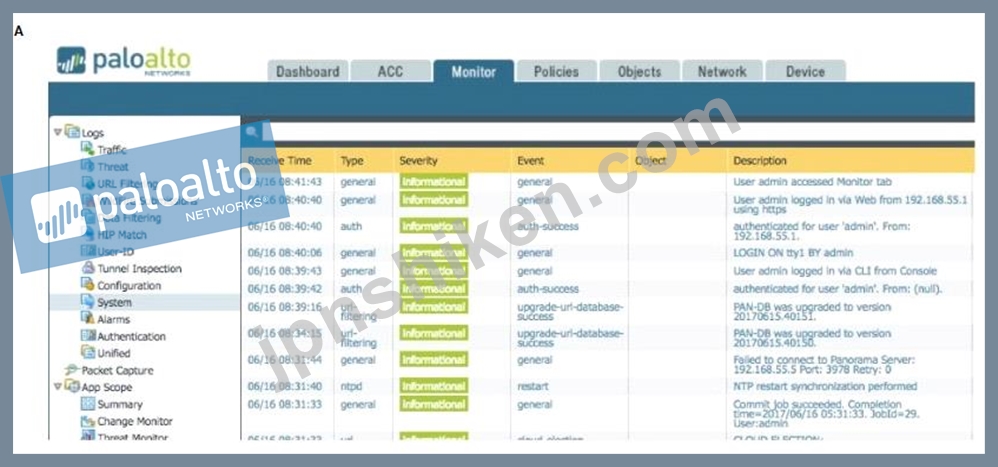Sort by Description column header
Image resolution: width=998 pixels, height=467 pixels.
[760, 161]
